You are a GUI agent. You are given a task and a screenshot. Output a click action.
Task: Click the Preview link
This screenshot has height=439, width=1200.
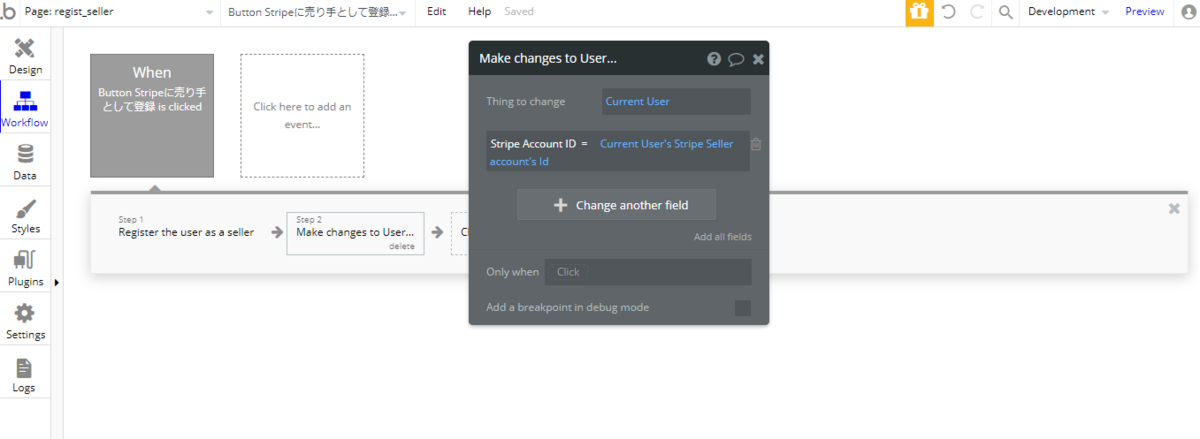[x=1144, y=12]
